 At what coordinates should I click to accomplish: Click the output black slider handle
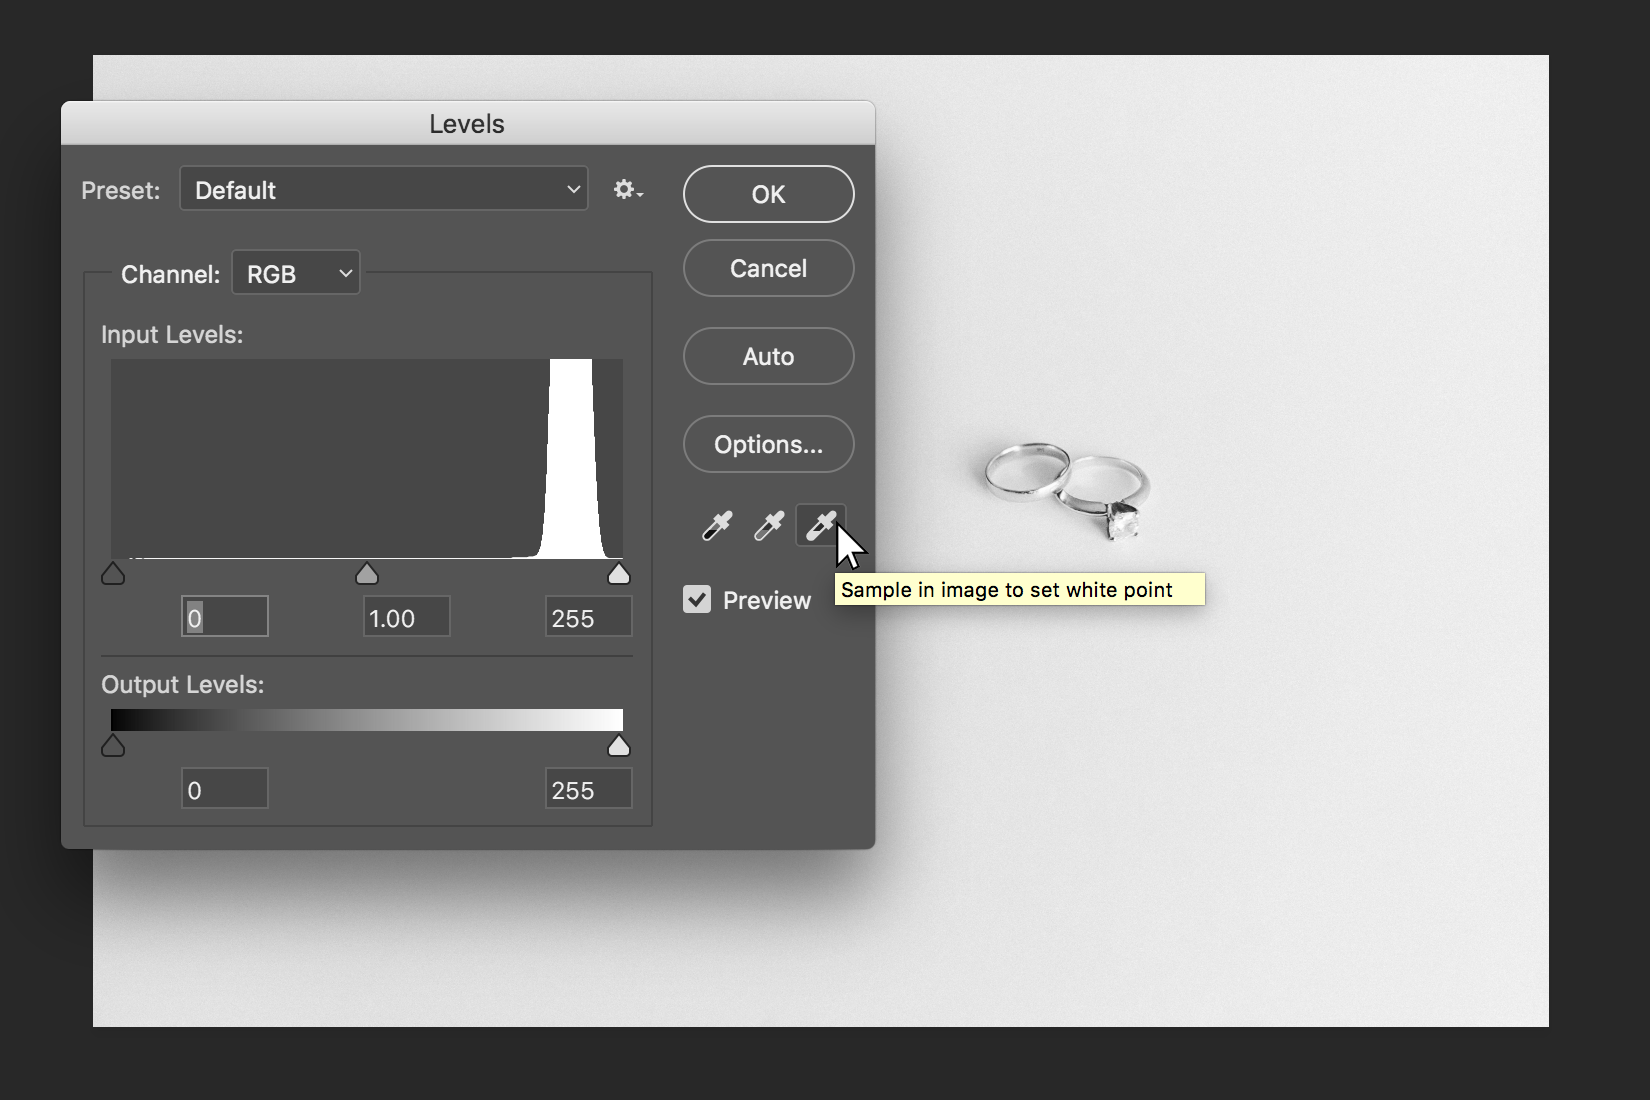coord(113,747)
